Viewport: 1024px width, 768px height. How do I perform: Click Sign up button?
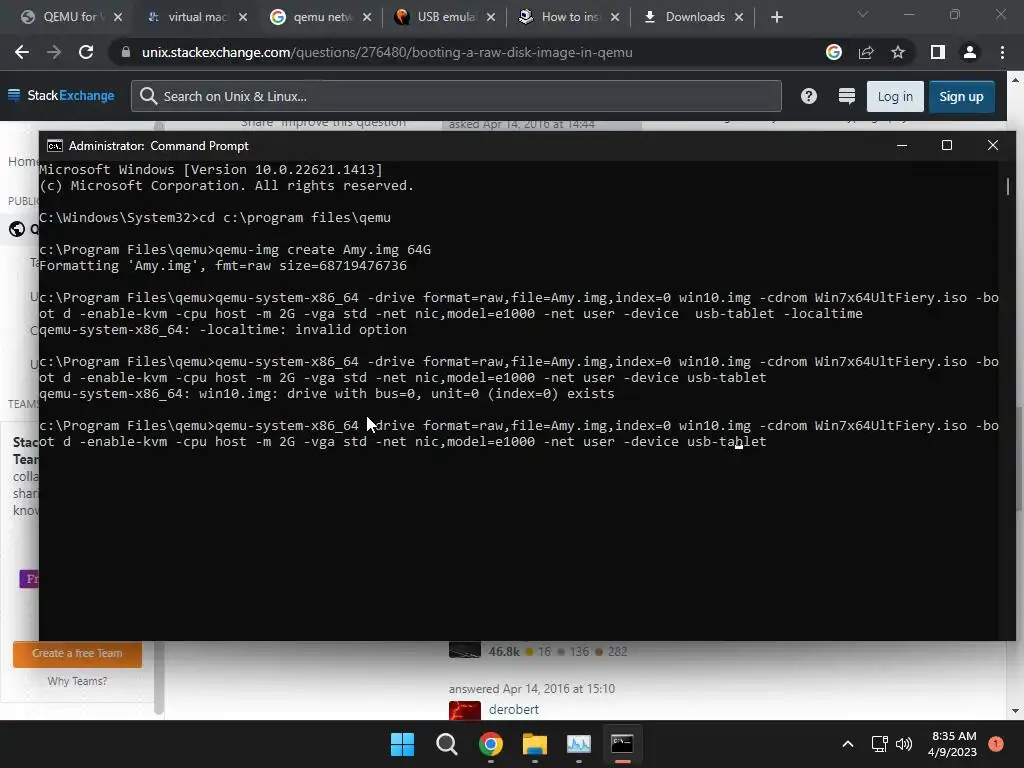pos(961,97)
